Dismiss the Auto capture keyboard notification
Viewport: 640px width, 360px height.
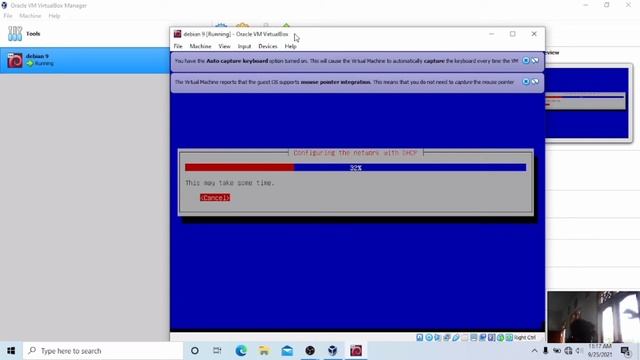(526, 60)
